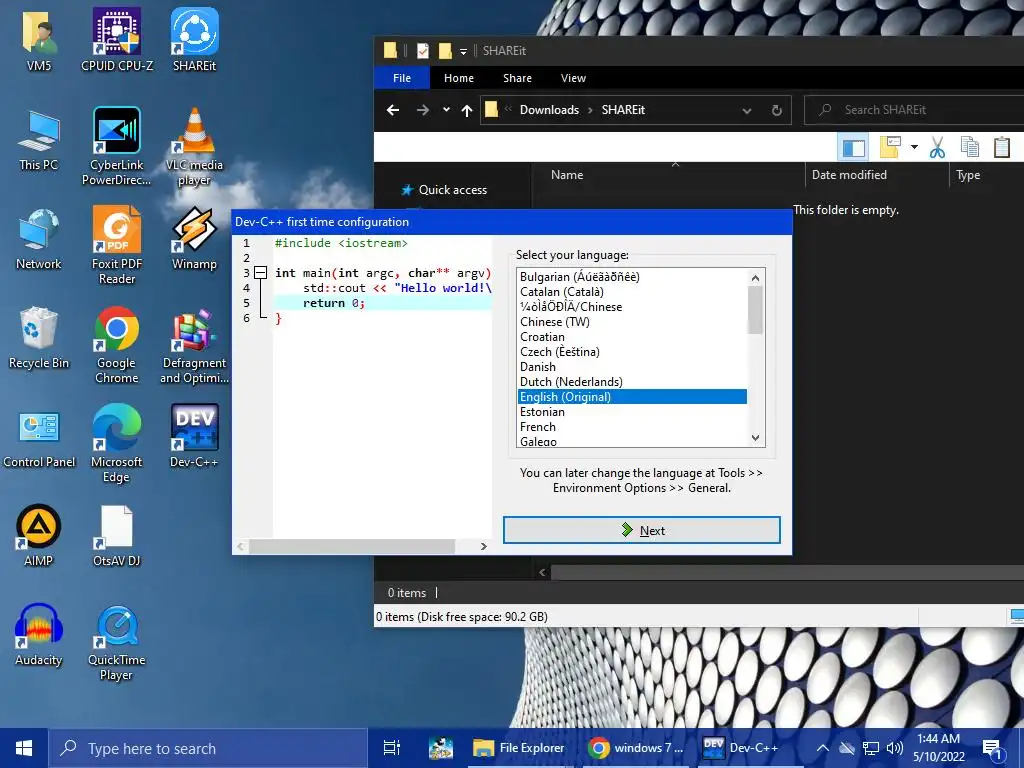The image size is (1024, 768).
Task: Expand the recent locations dropdown arrow
Action: click(446, 110)
